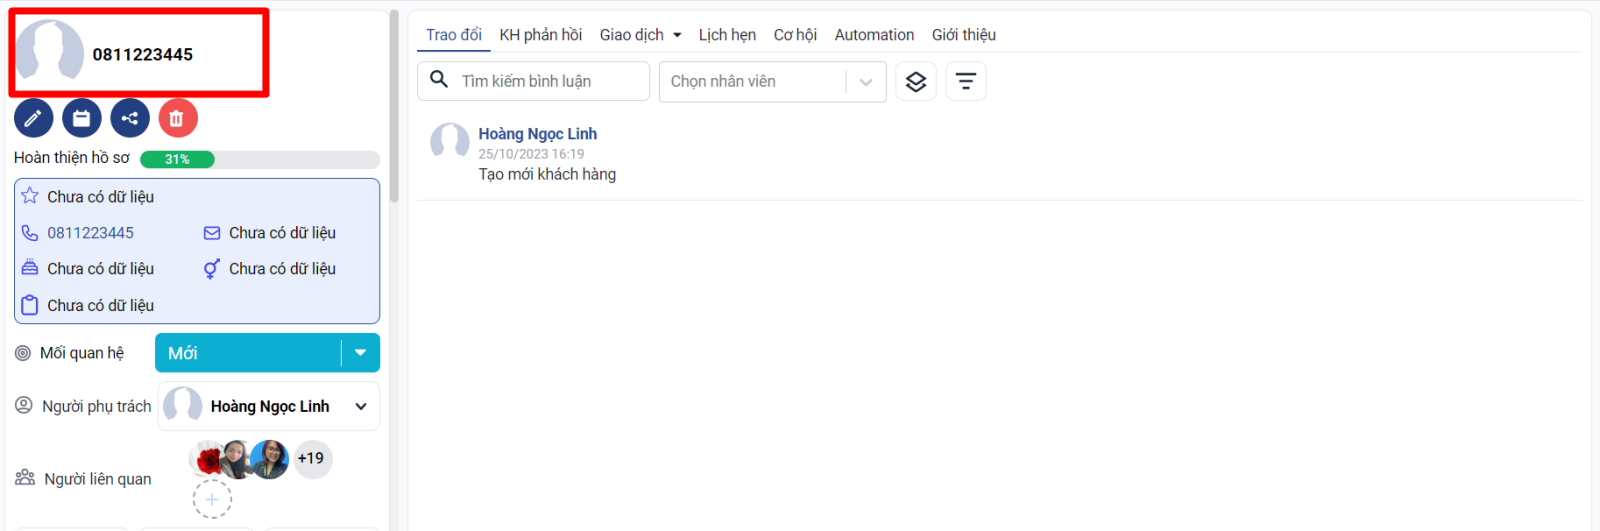Click the blue pencil edit icon
1600x531 pixels.
pos(33,118)
